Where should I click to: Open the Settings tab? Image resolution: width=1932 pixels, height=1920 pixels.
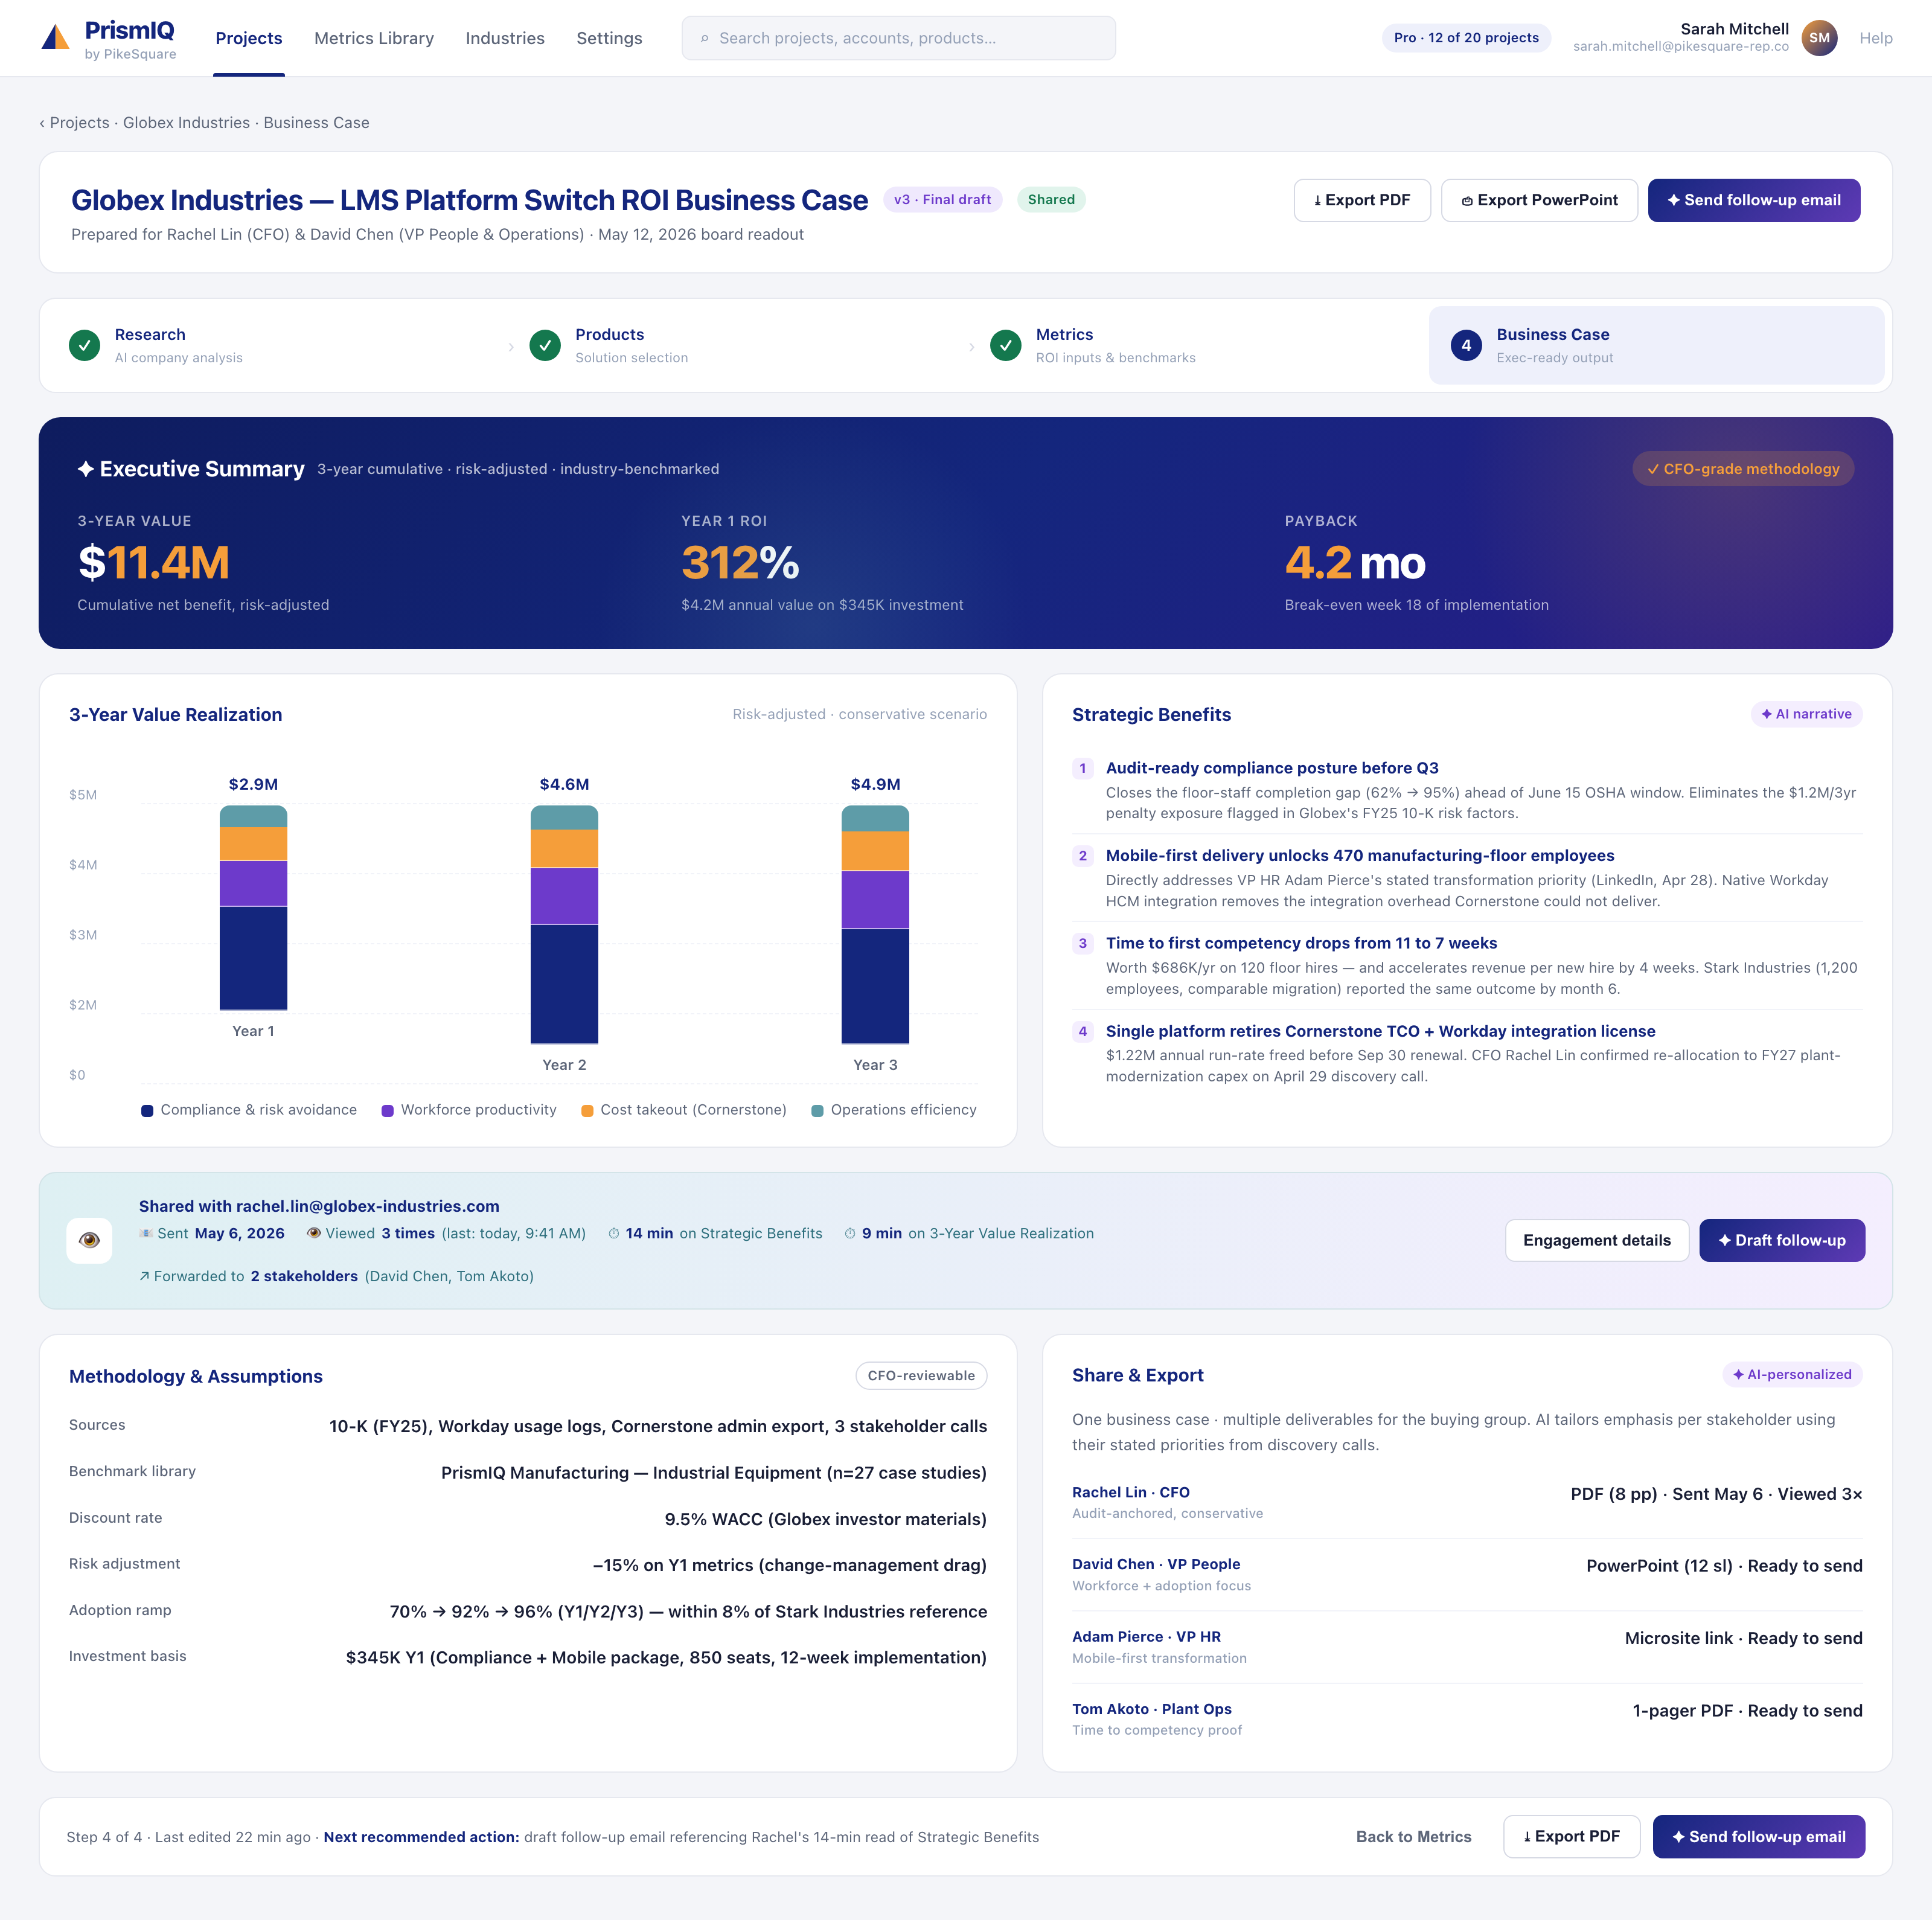pyautogui.click(x=609, y=38)
